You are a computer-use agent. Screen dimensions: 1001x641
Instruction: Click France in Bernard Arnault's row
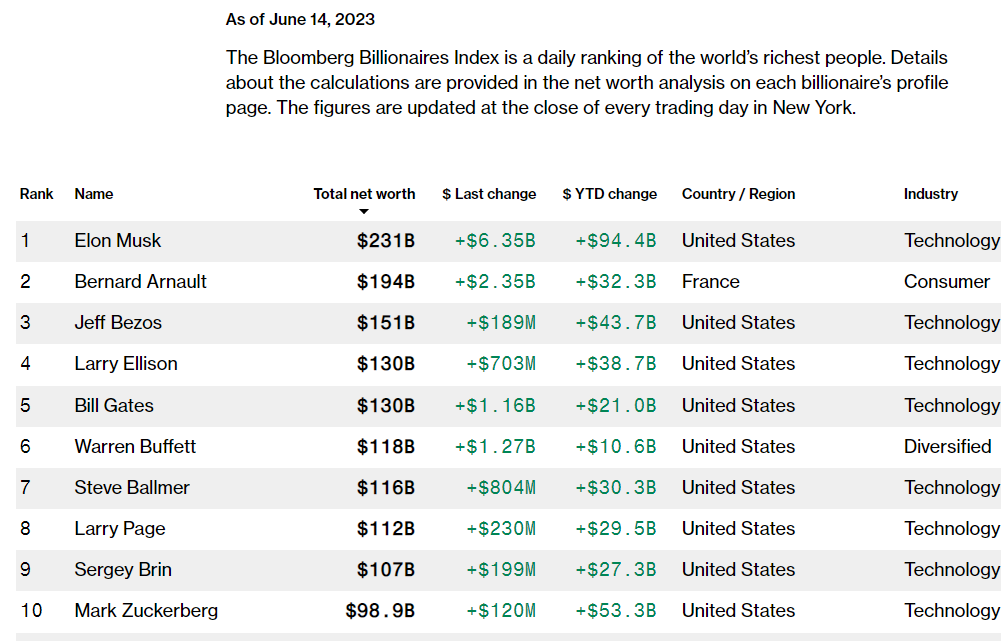pyautogui.click(x=711, y=282)
